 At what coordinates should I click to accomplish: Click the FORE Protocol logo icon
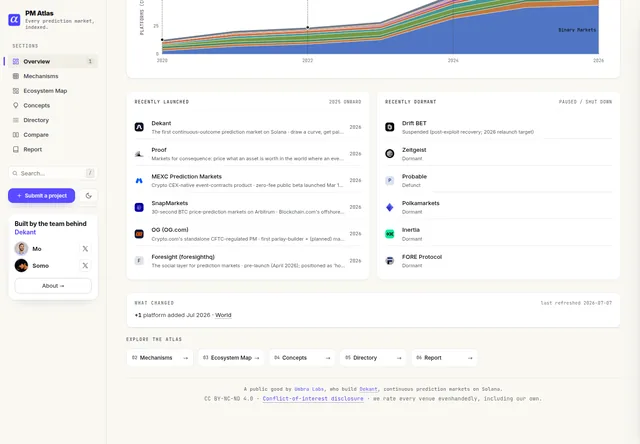coord(390,260)
